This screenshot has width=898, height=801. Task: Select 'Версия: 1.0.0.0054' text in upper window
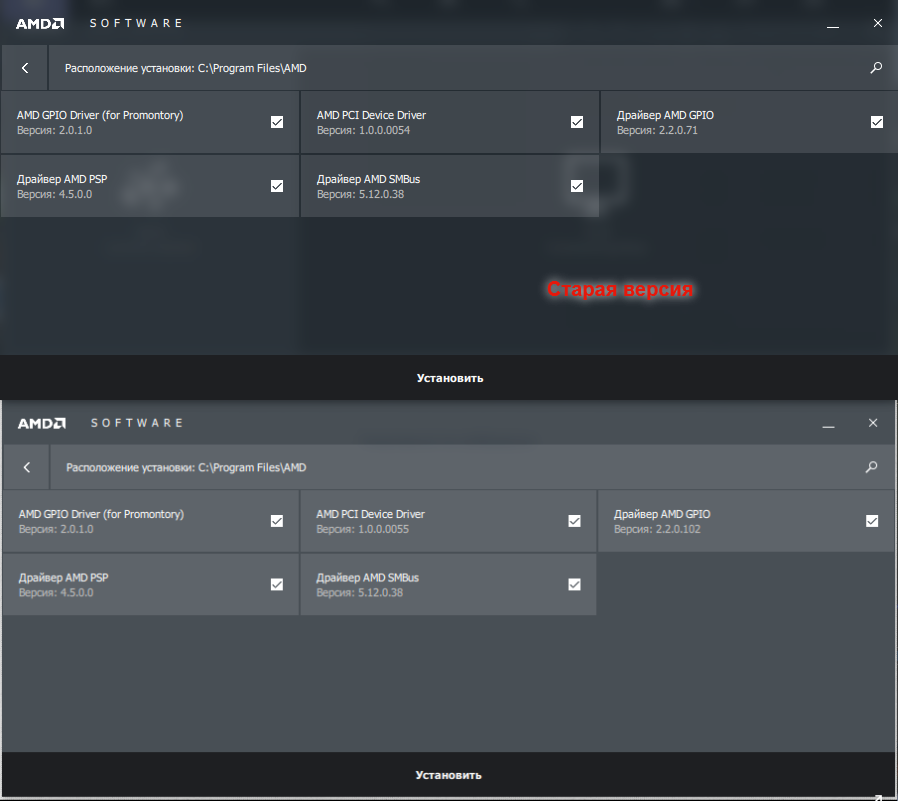(x=363, y=130)
